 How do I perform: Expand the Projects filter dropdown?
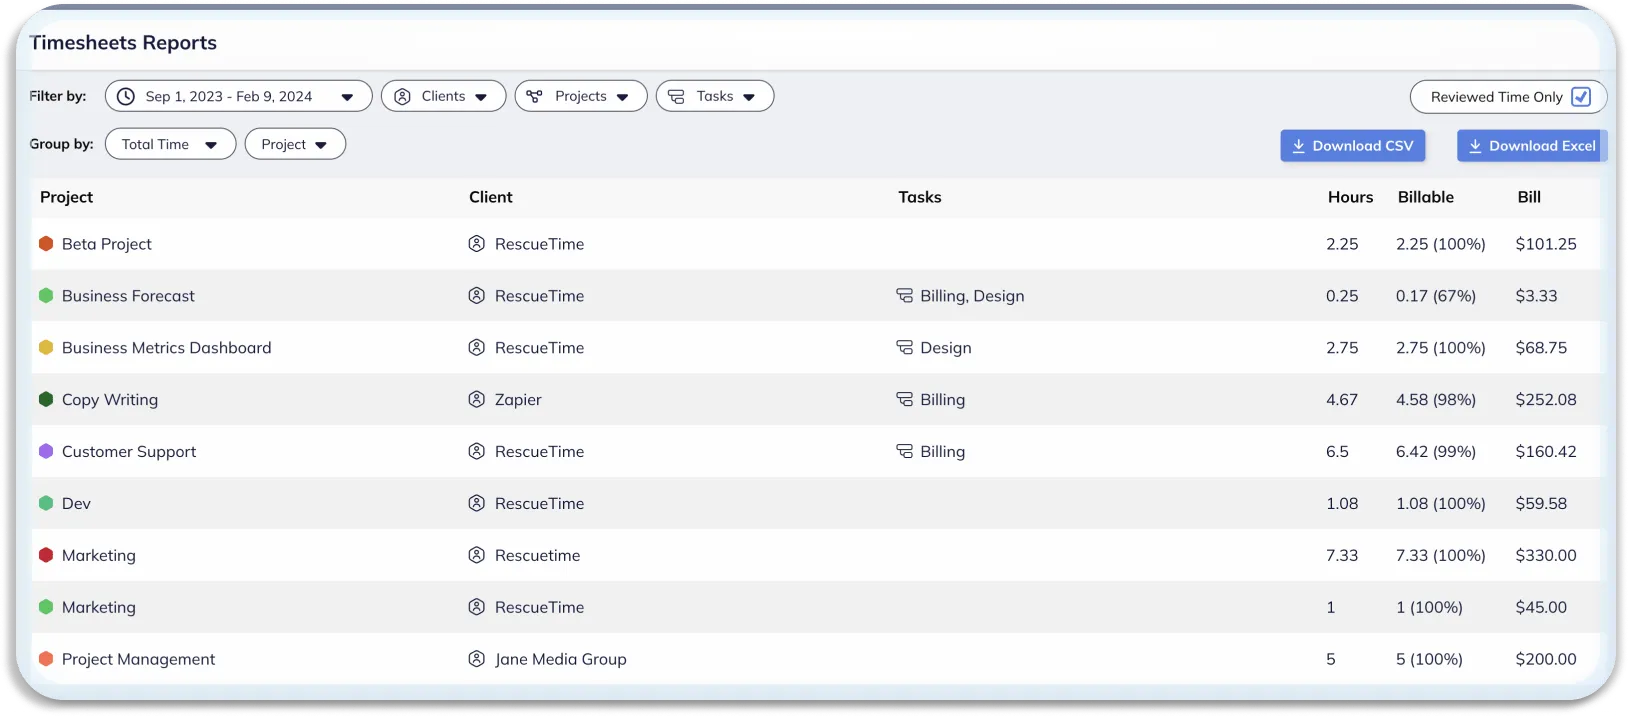[x=581, y=96]
